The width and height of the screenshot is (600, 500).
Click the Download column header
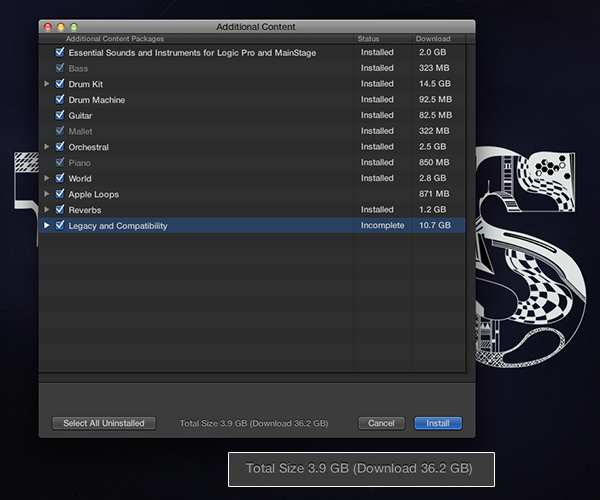click(433, 39)
